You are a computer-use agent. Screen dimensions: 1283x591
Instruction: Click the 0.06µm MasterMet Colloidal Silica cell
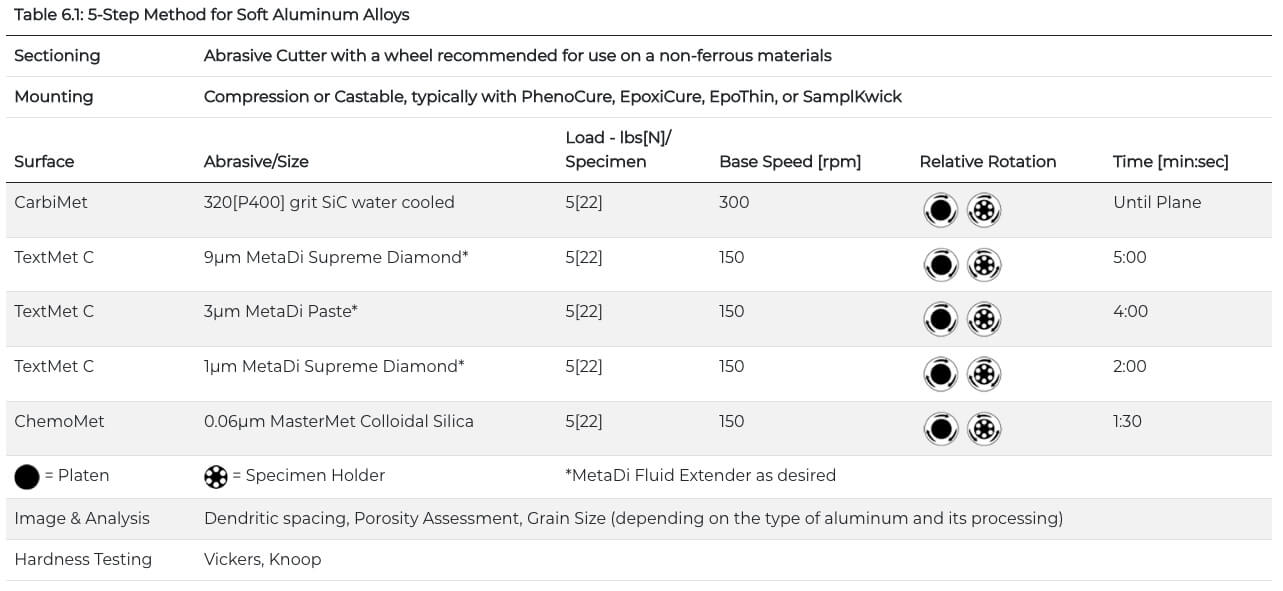pos(339,421)
